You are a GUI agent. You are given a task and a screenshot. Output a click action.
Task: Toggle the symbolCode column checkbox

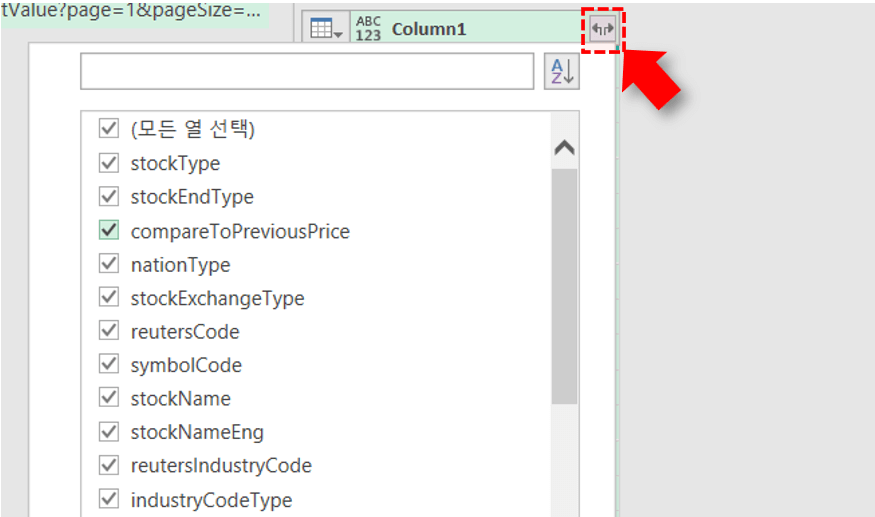coord(109,365)
